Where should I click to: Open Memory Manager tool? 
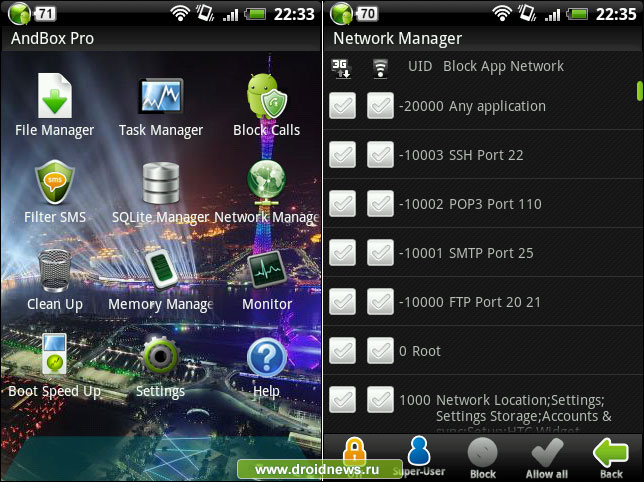pyautogui.click(x=161, y=272)
